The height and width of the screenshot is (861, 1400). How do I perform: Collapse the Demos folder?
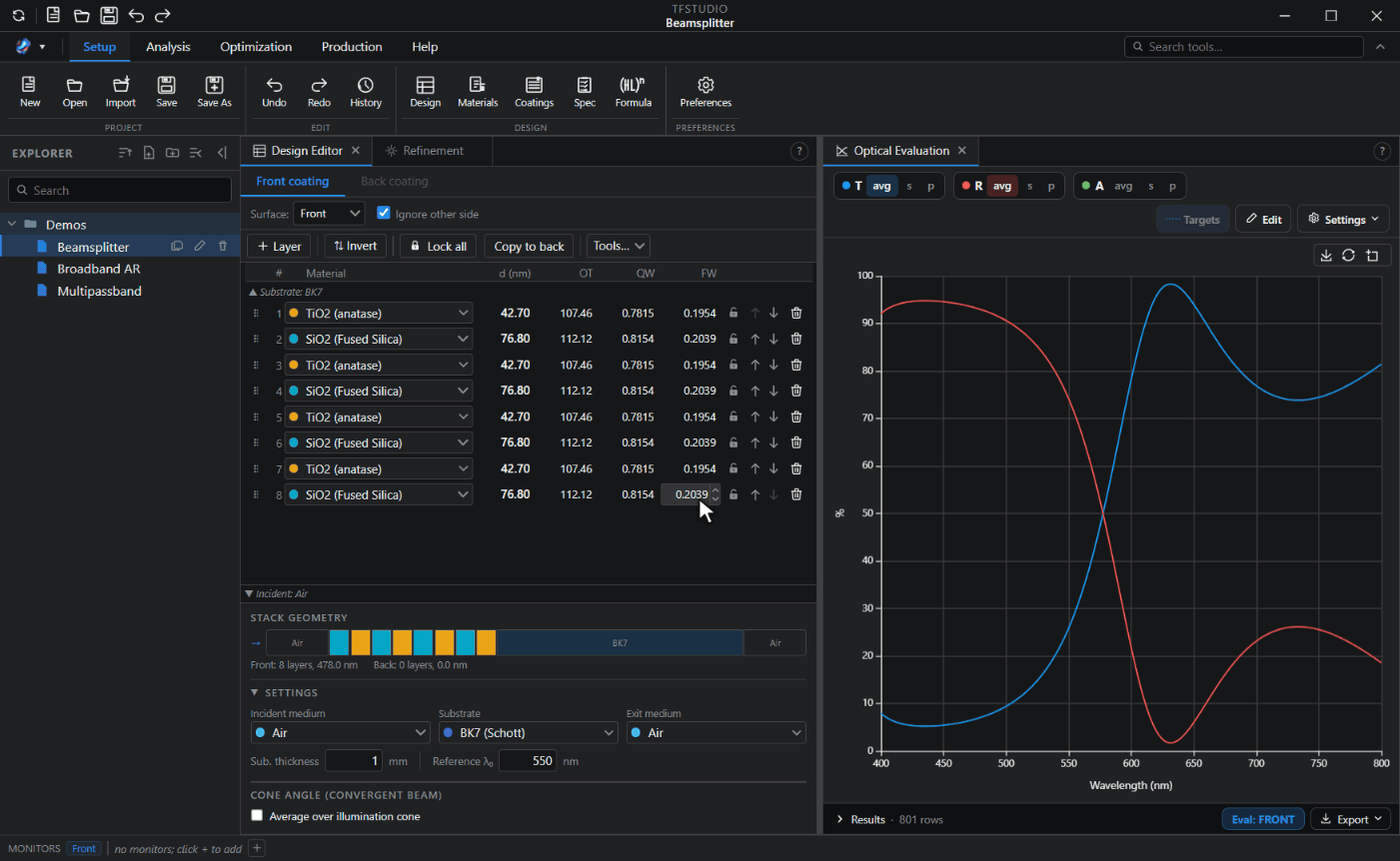coord(13,225)
